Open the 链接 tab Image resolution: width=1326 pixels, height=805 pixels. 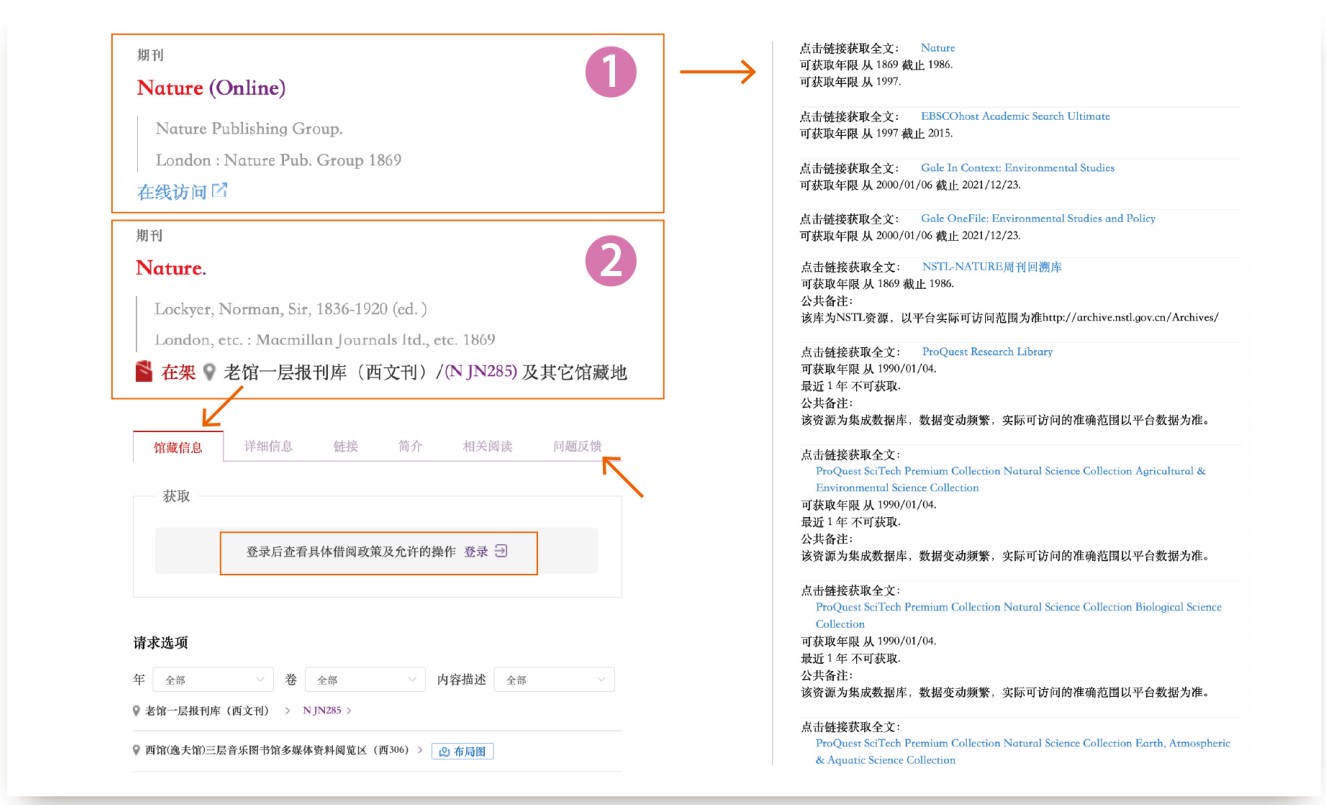[x=346, y=446]
